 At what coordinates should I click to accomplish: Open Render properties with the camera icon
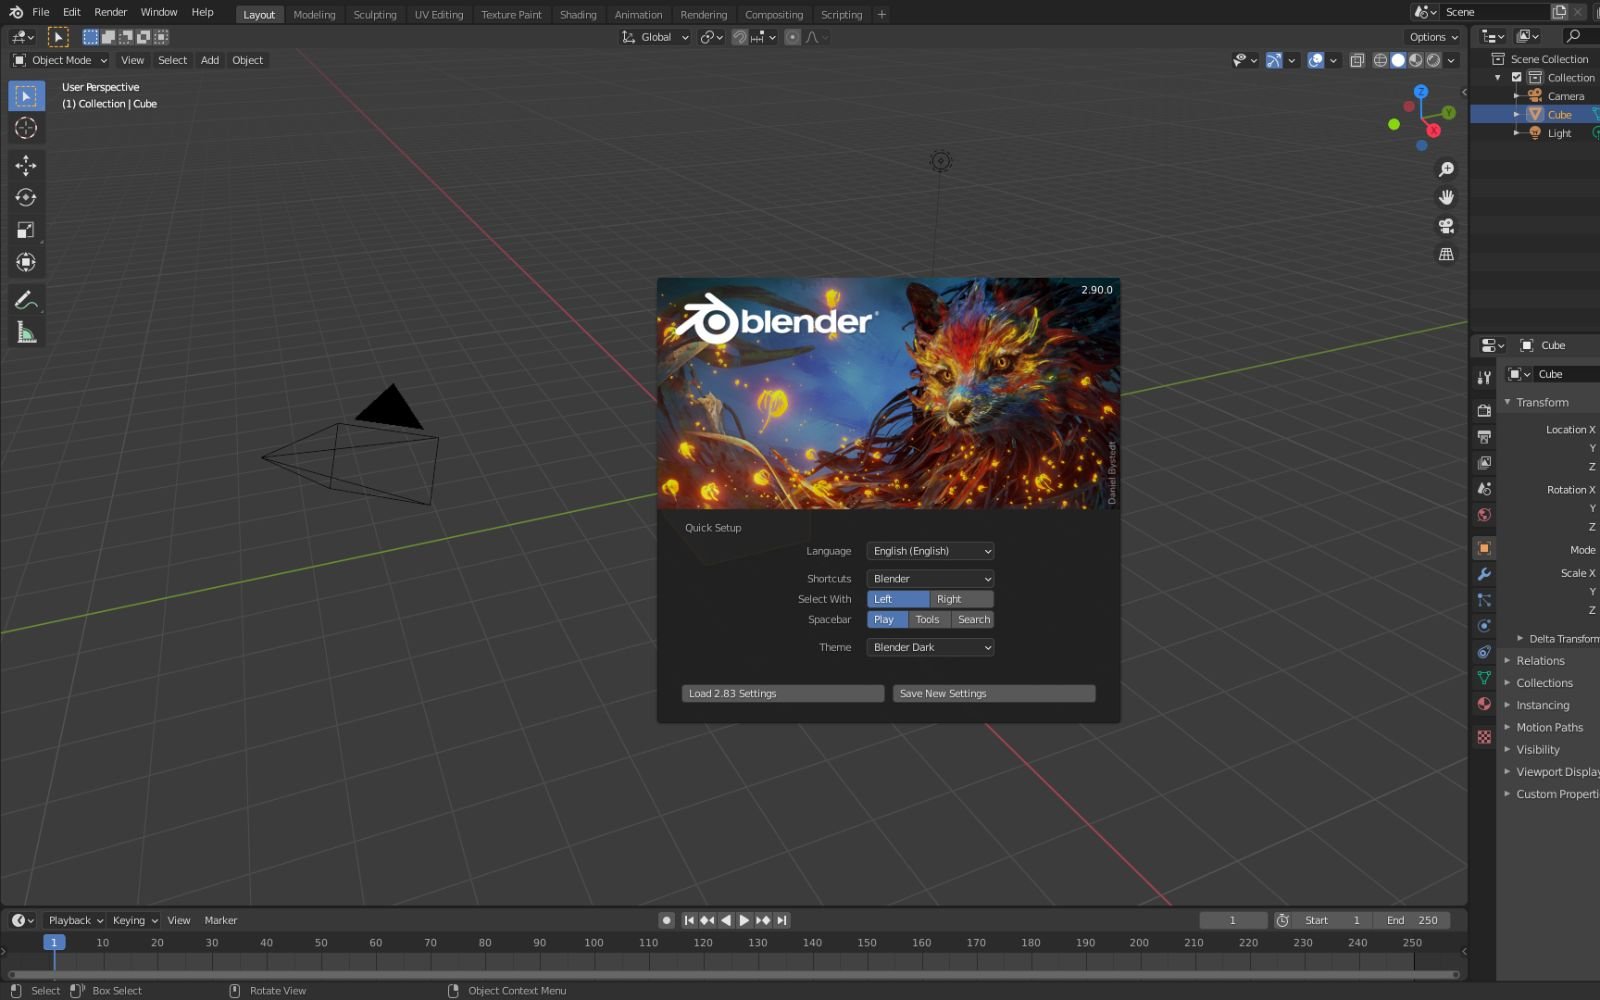click(1484, 409)
